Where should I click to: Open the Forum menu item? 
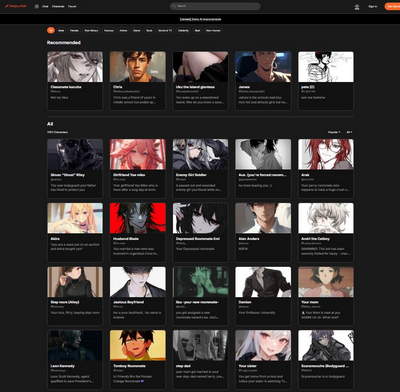click(x=72, y=6)
